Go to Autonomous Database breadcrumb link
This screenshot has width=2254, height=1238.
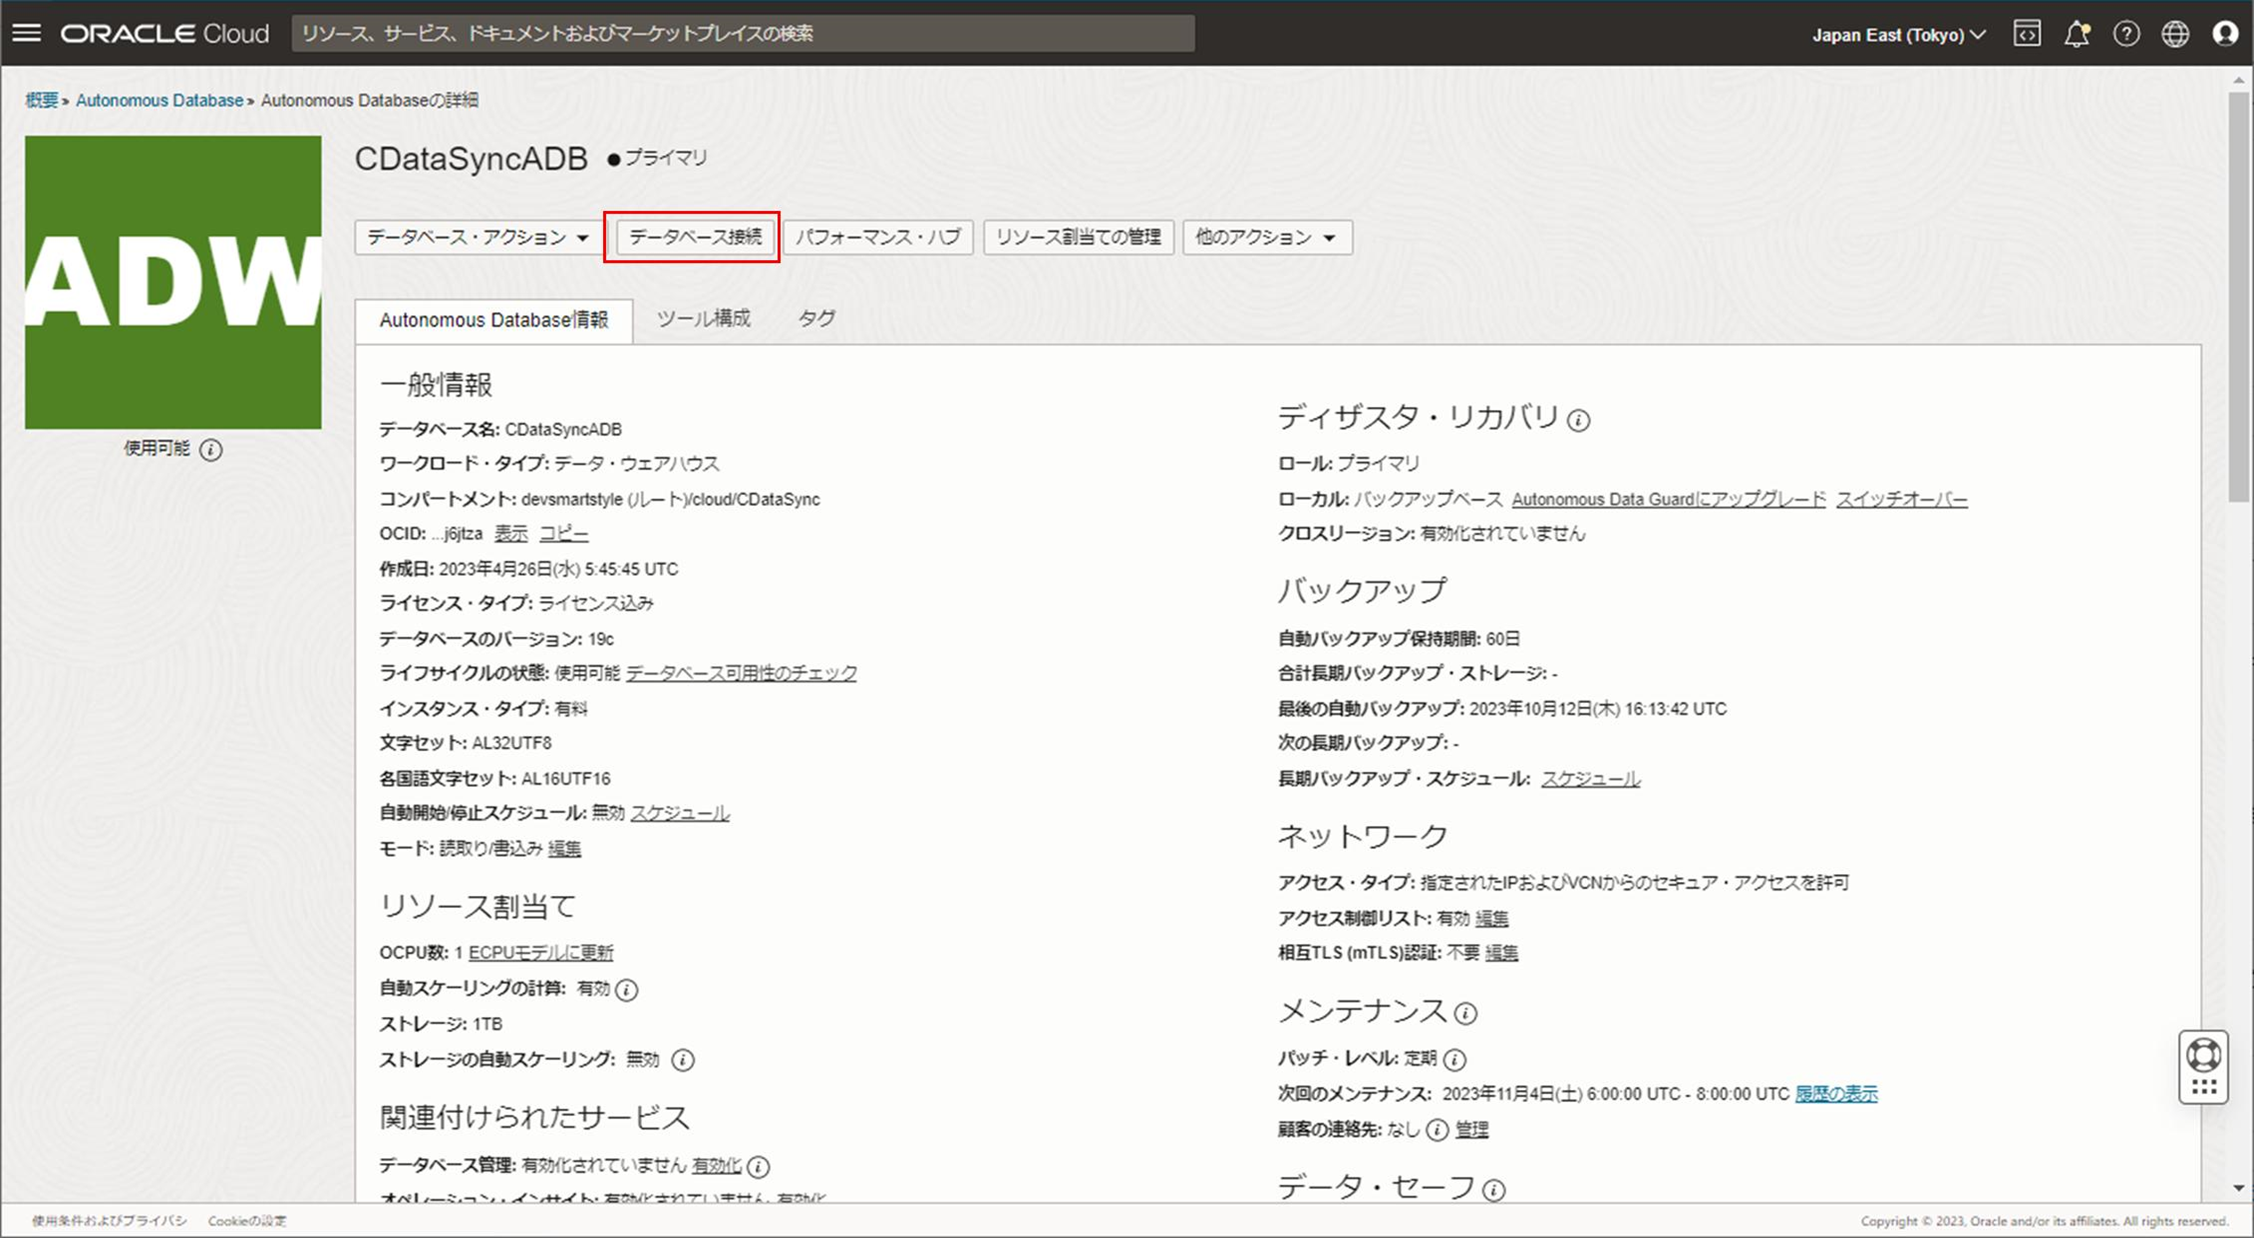click(159, 100)
